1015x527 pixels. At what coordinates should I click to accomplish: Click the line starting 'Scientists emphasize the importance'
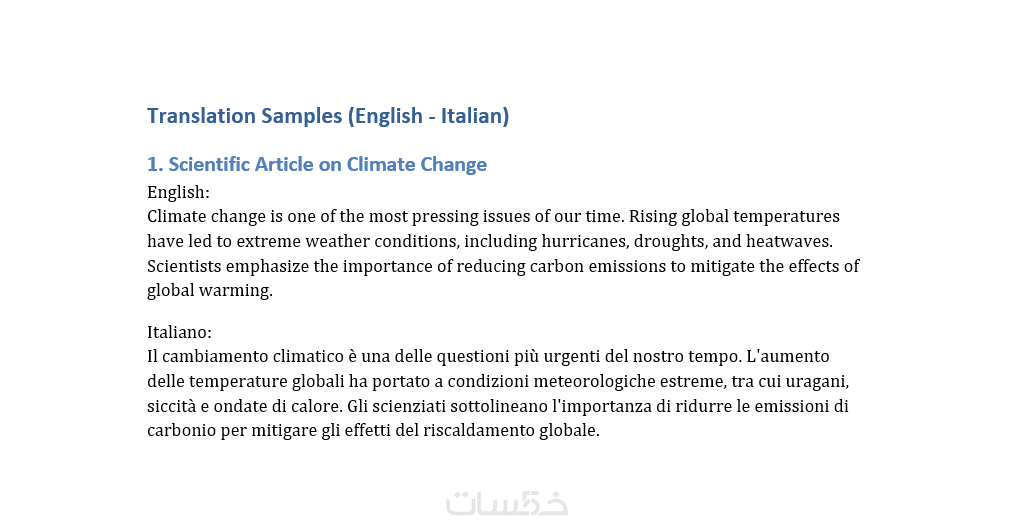[x=503, y=267]
